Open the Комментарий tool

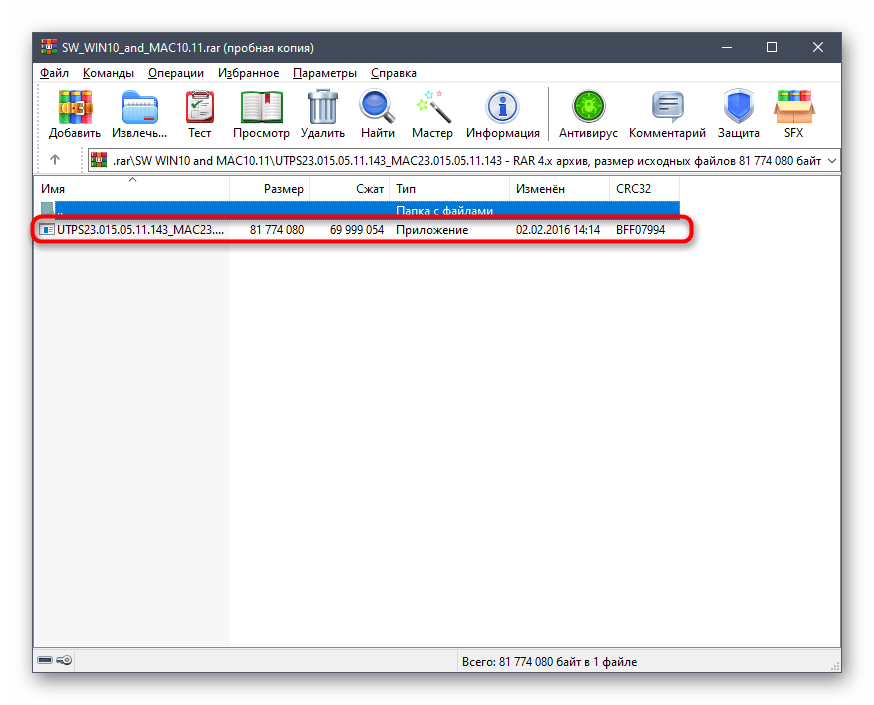pyautogui.click(x=667, y=106)
